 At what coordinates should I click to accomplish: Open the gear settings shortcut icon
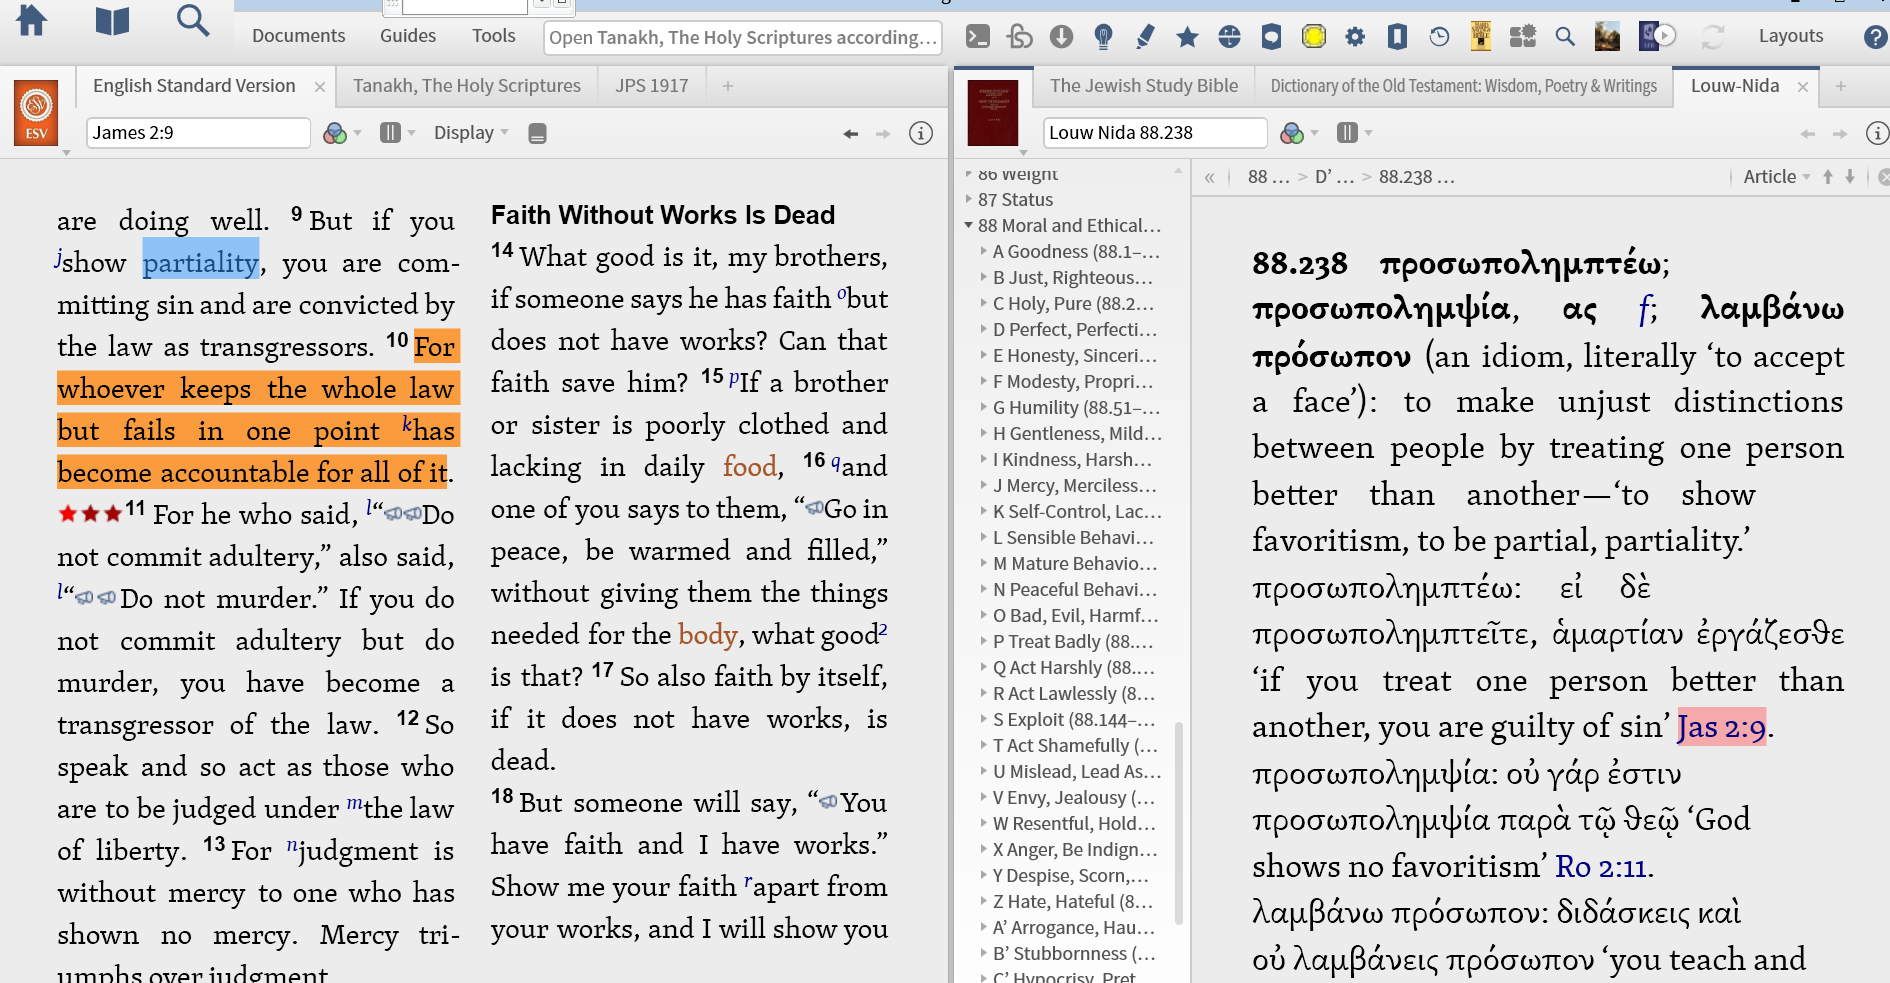(1355, 37)
